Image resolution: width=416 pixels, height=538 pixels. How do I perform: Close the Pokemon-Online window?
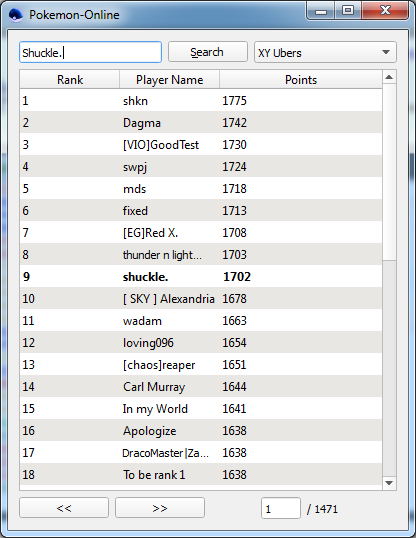pos(385,11)
